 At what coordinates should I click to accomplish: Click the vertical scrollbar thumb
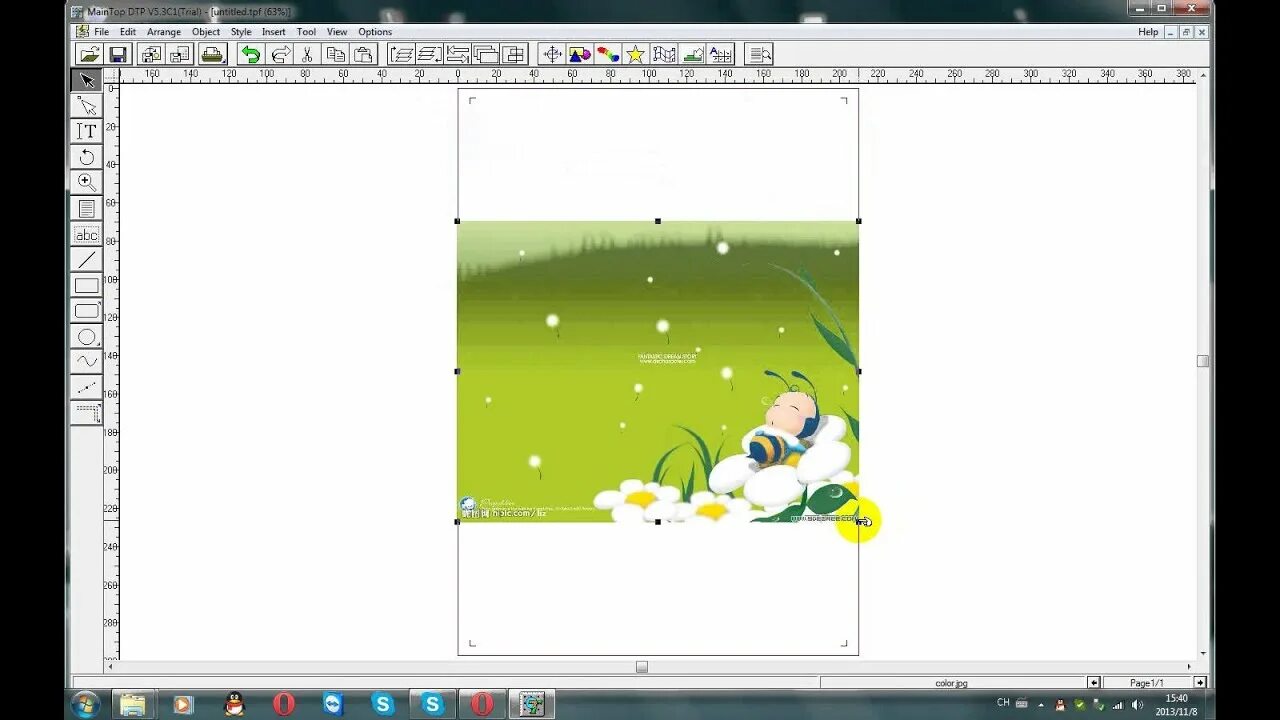coord(1203,361)
